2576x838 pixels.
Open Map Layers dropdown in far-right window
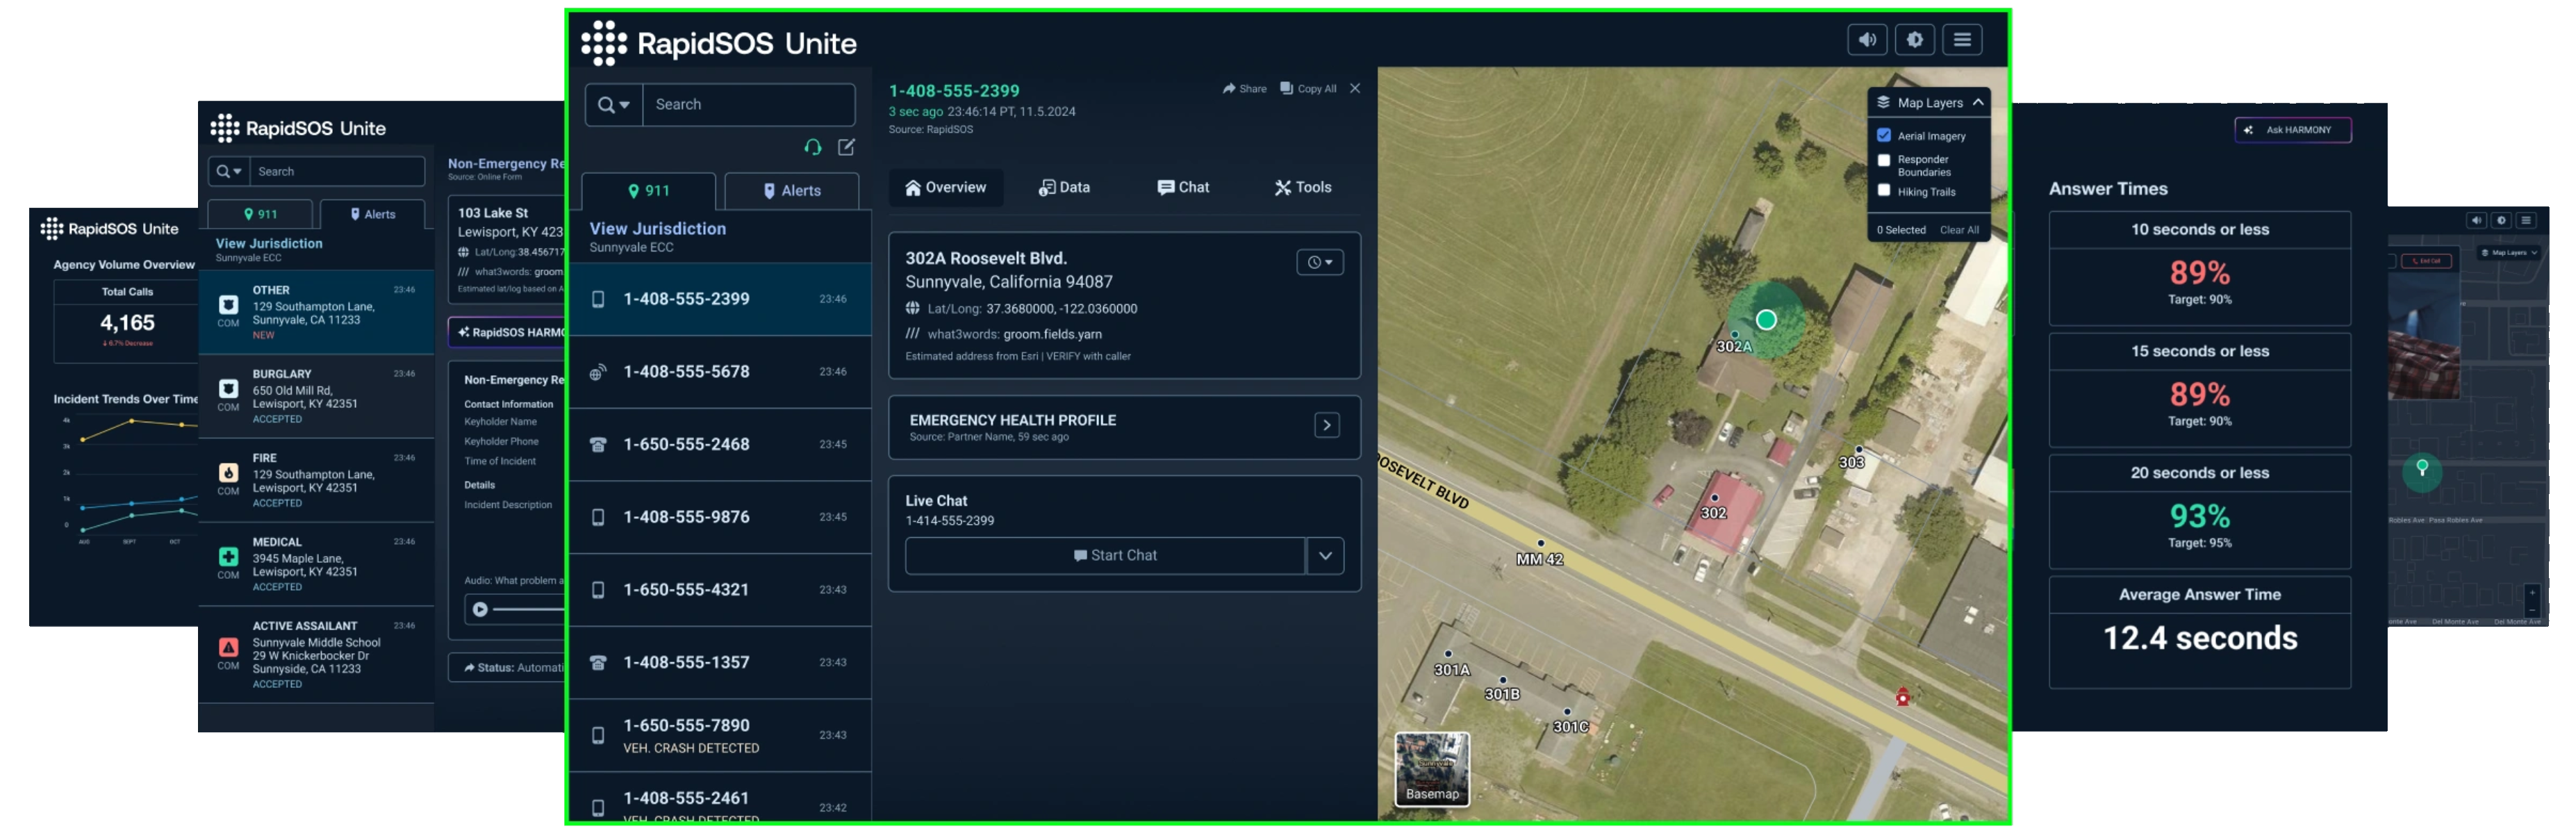2509,253
